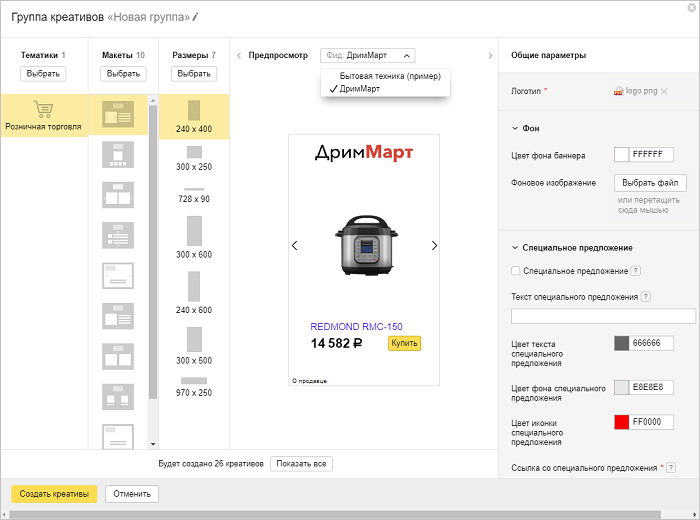This screenshot has width=700, height=520.
Task: Click the «Новая группа» group name
Action: [148, 17]
